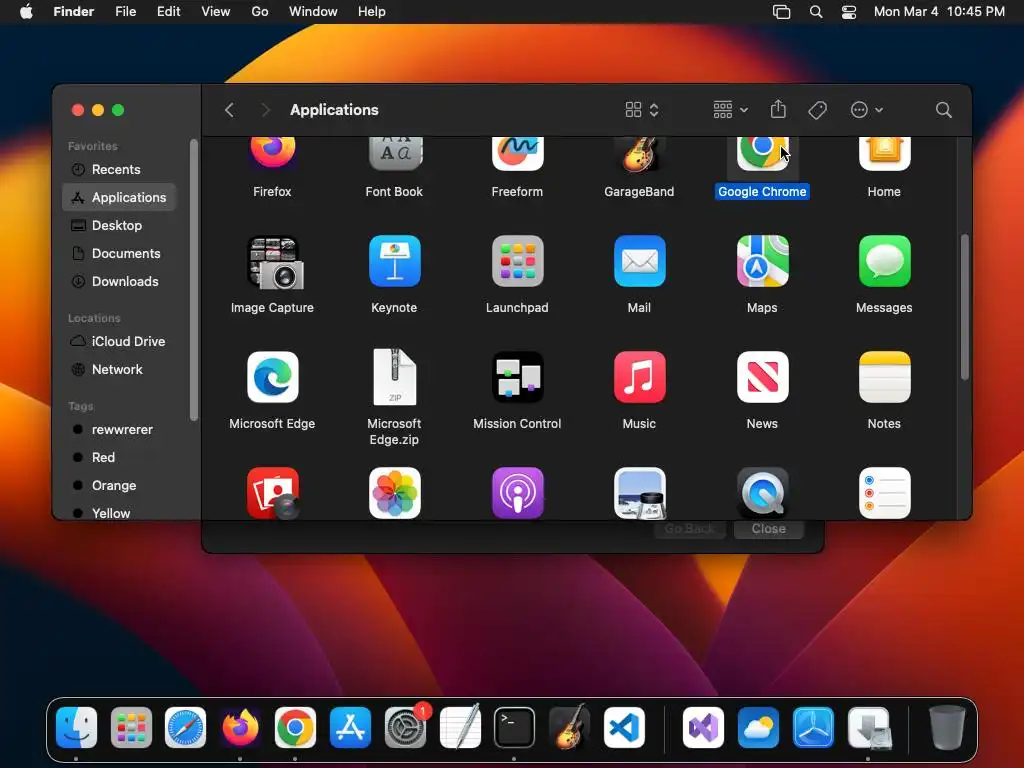Click the Finder window vertical scrollbar
Image resolution: width=1024 pixels, height=768 pixels.
click(965, 307)
